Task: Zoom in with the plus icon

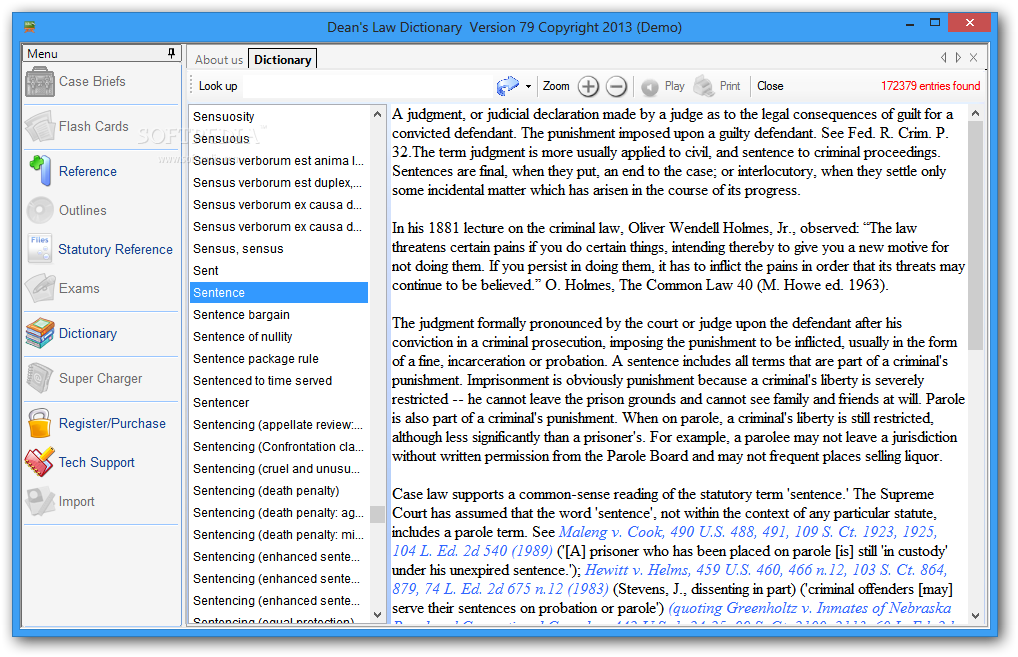Action: point(588,86)
